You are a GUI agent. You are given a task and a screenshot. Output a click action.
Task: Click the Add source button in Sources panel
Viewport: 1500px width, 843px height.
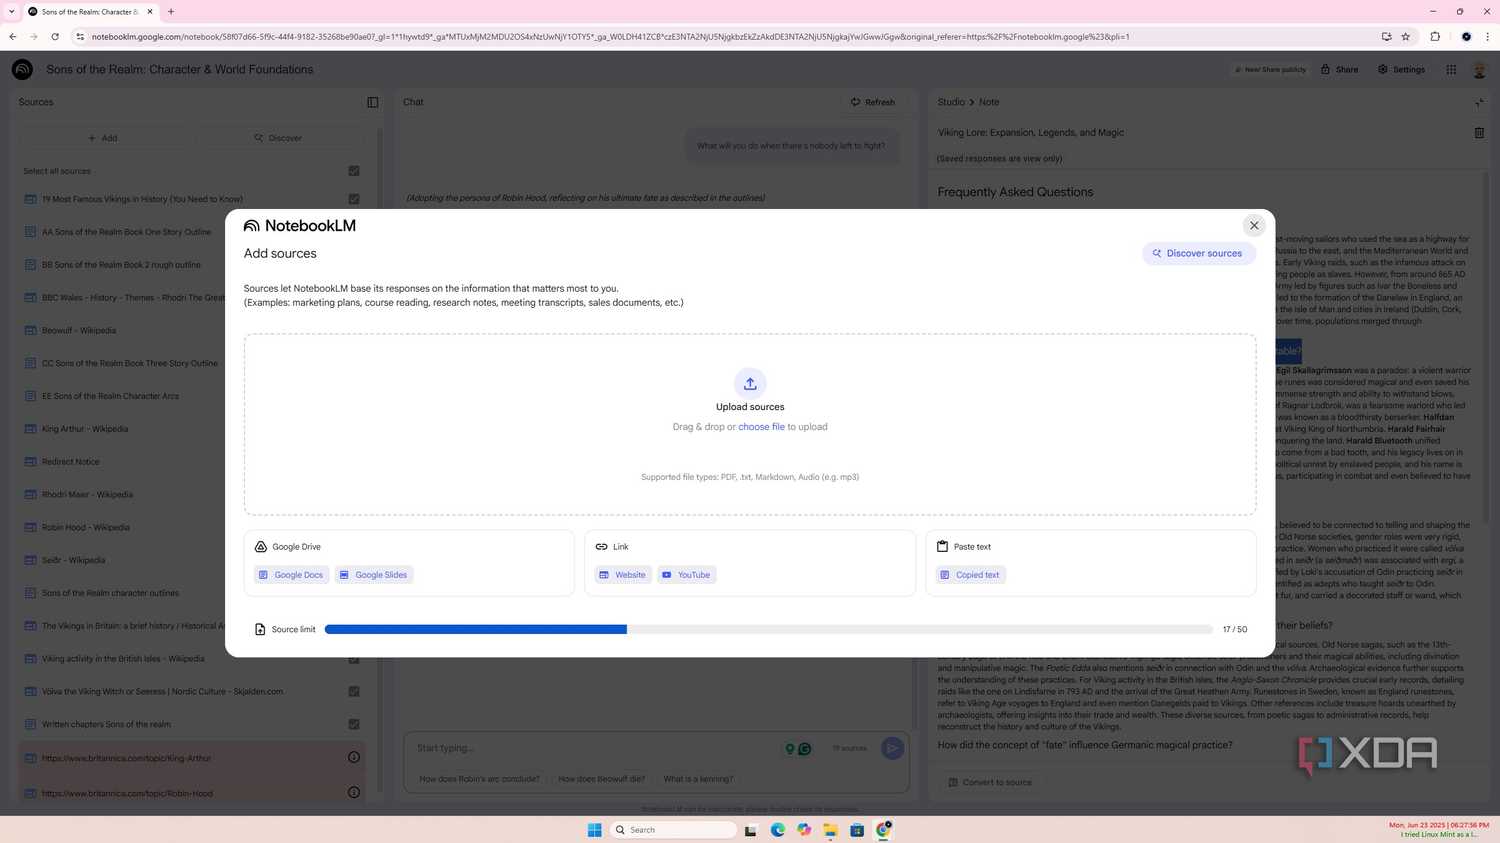(x=103, y=138)
